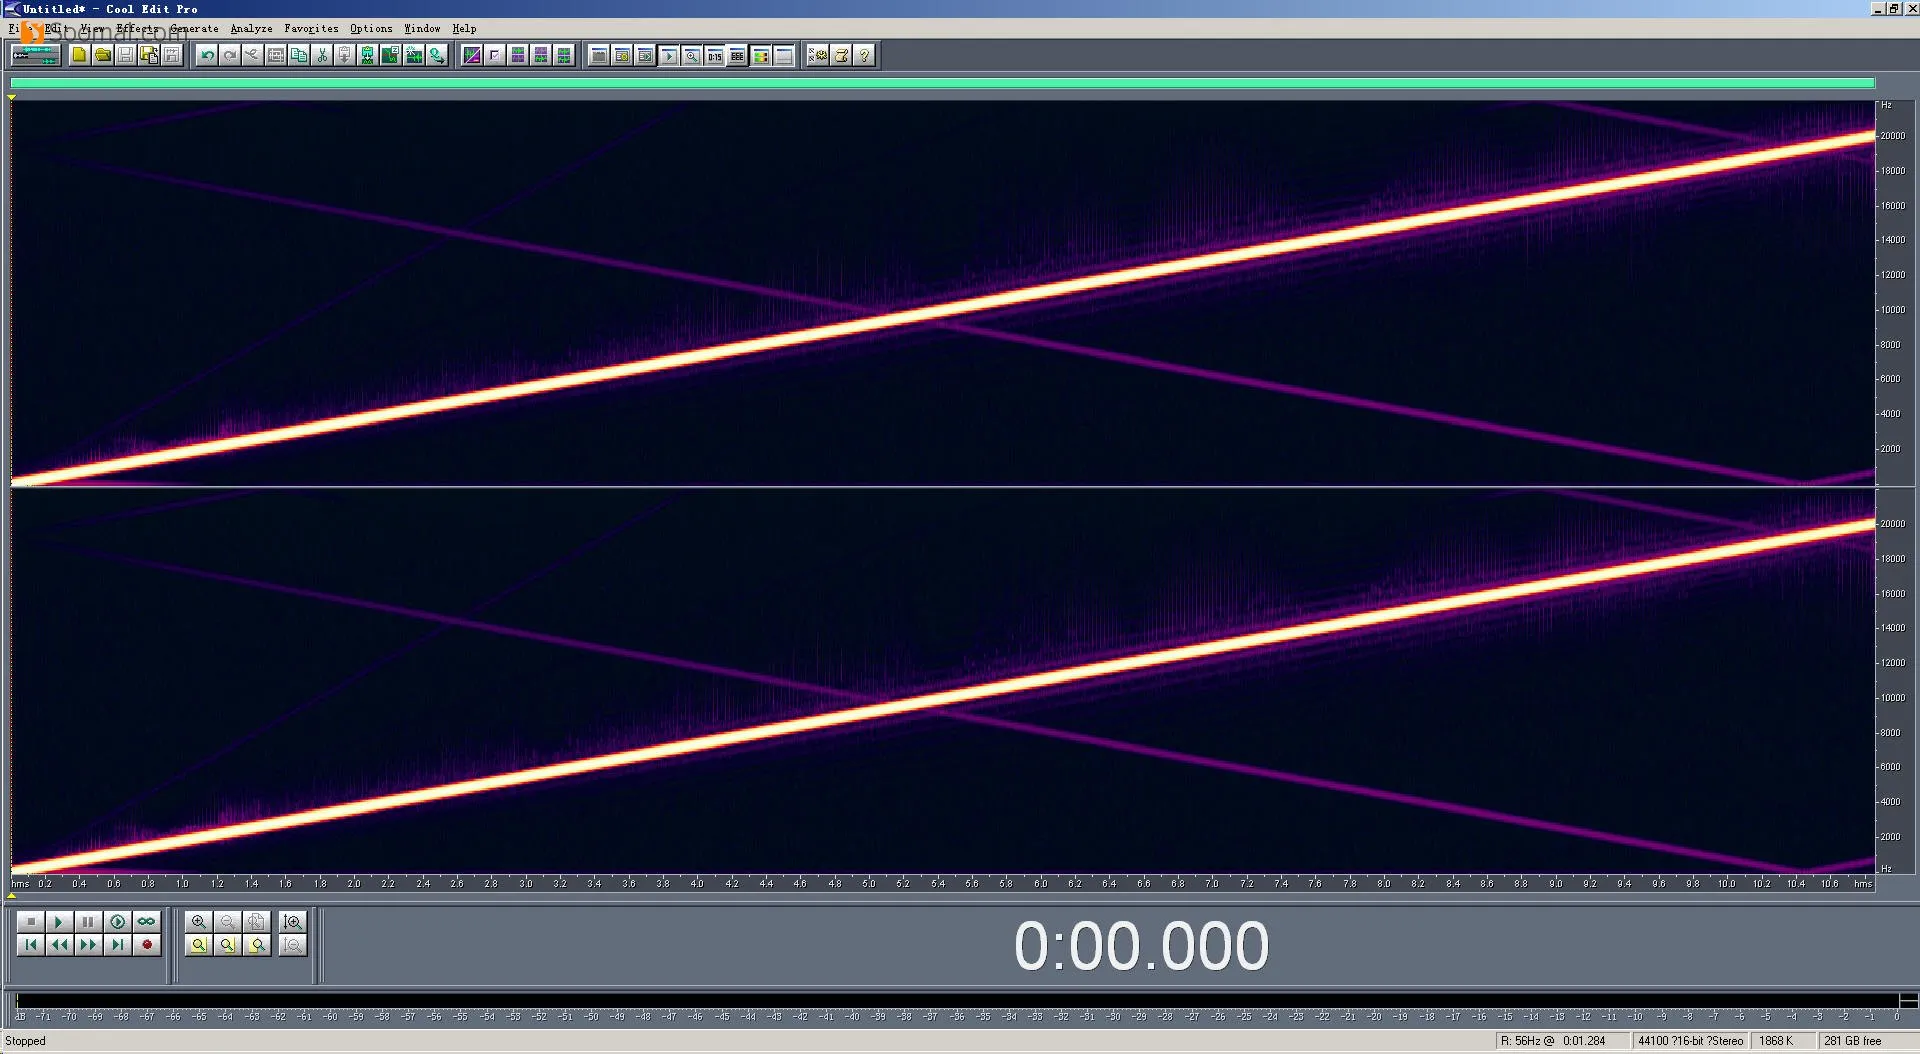Click the toolbar magnifier window icon
Viewport: 1920px width, 1054px height.
(691, 56)
